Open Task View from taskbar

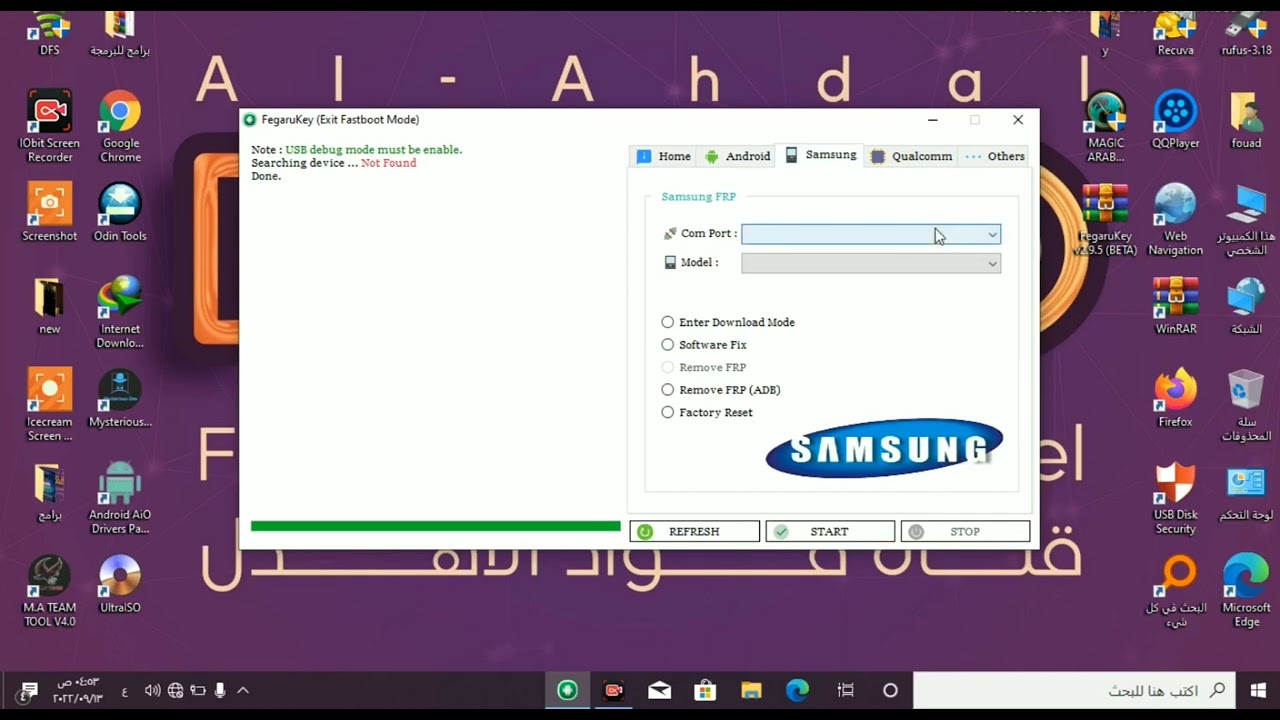coord(845,690)
